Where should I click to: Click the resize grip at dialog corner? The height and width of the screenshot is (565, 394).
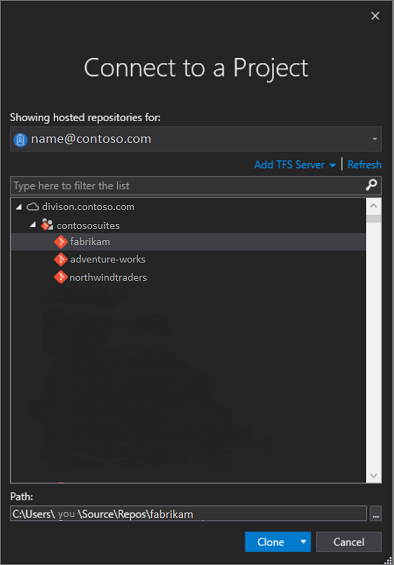tap(388, 560)
